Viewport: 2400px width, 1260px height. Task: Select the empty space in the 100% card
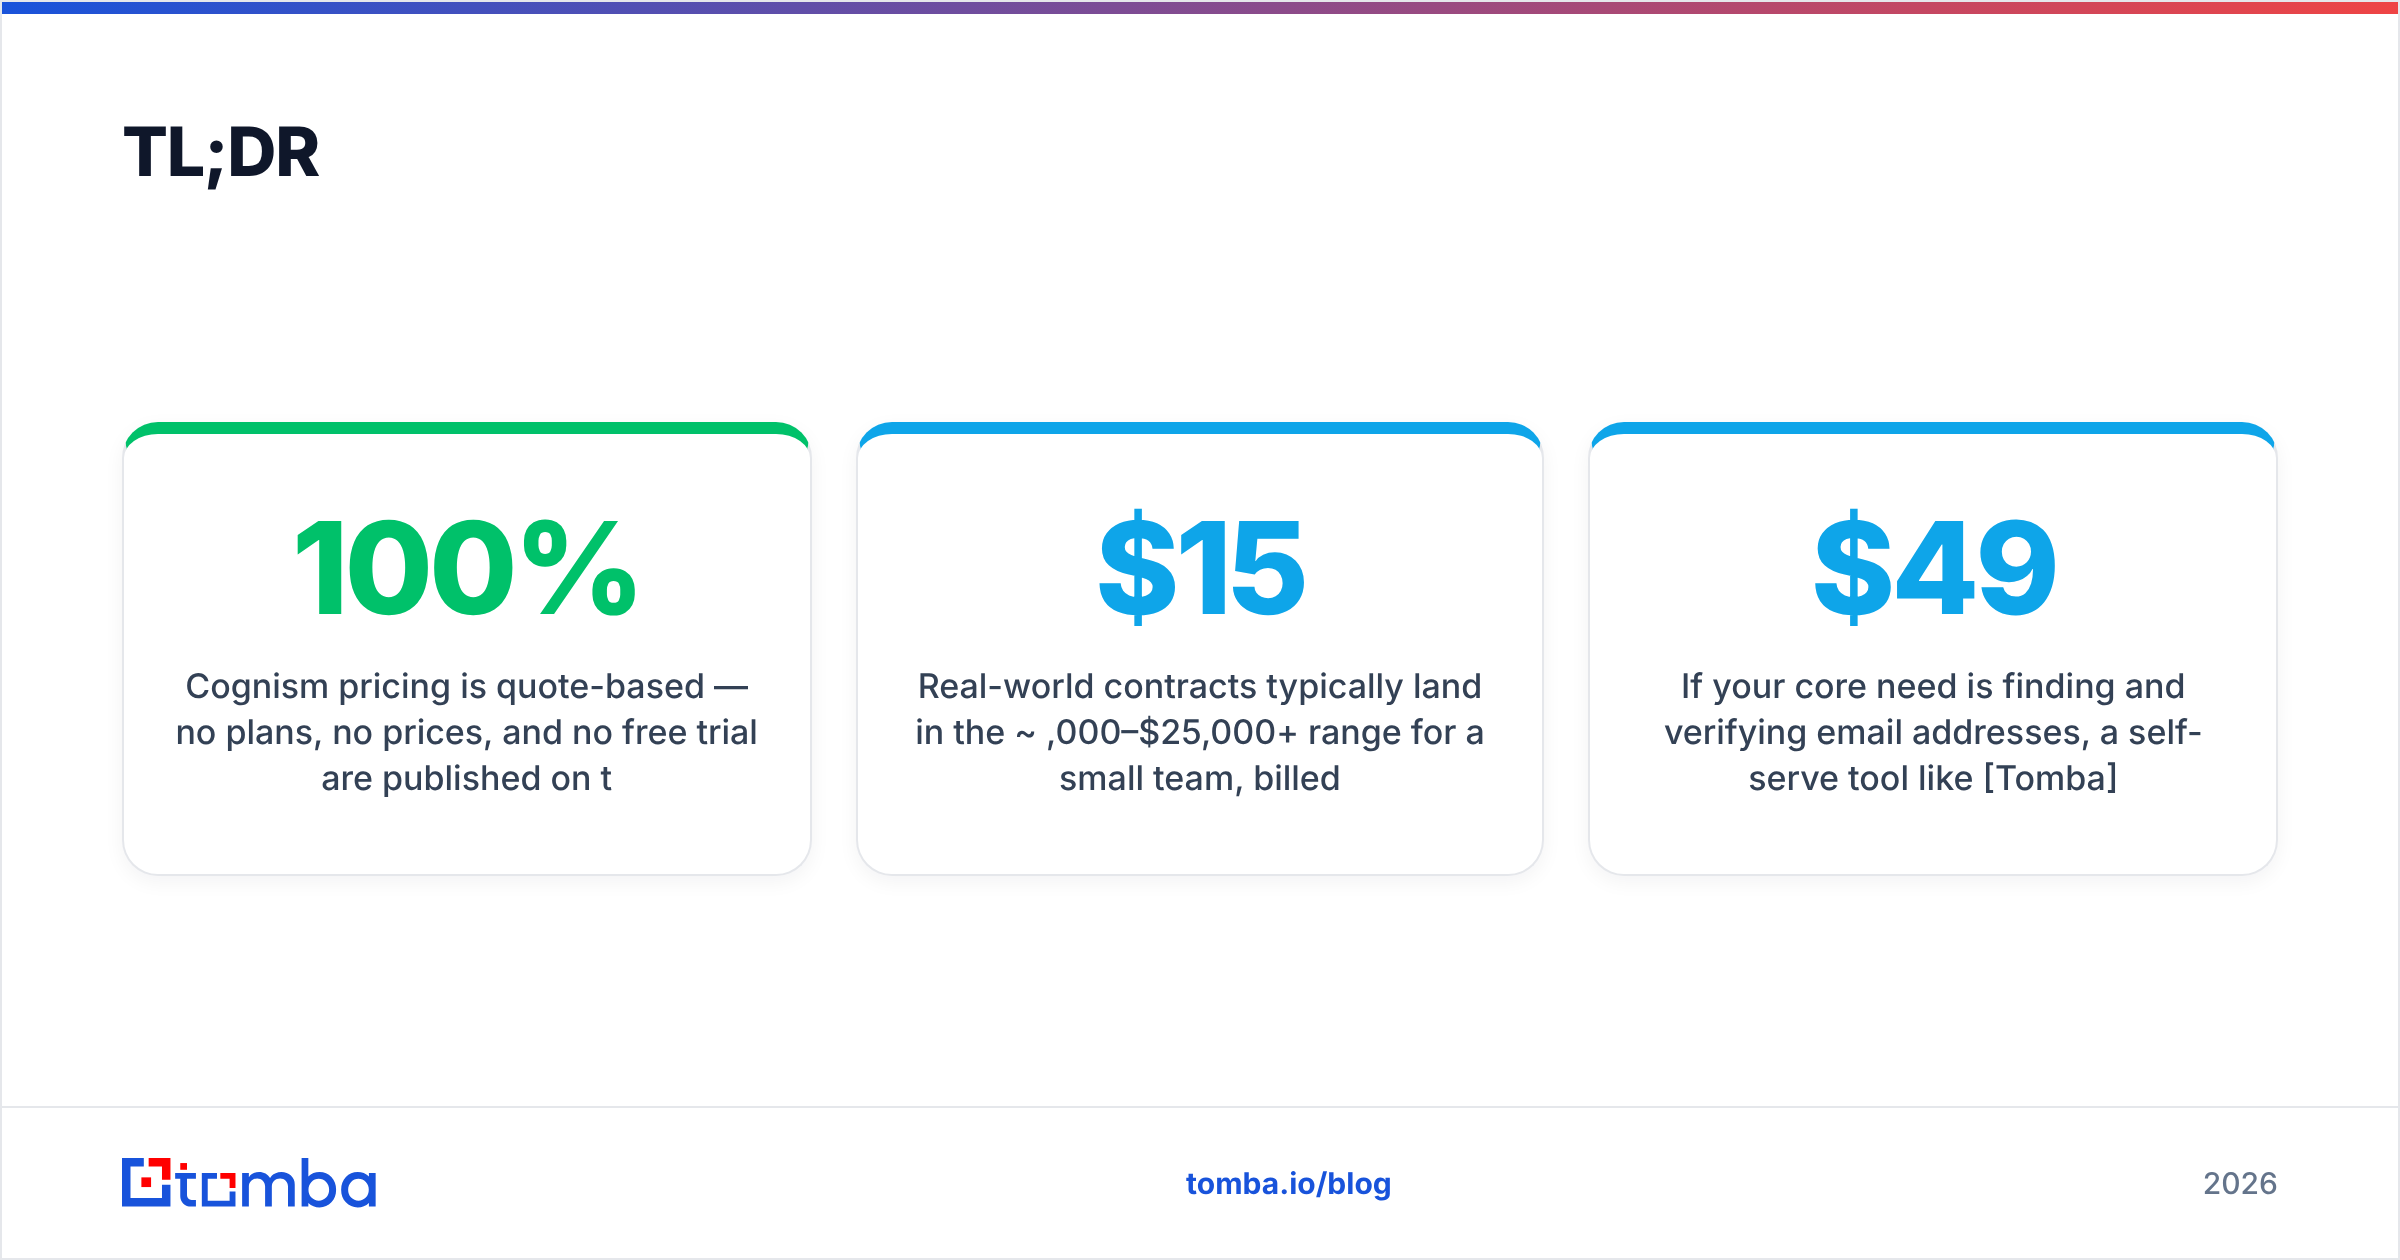pos(466,838)
